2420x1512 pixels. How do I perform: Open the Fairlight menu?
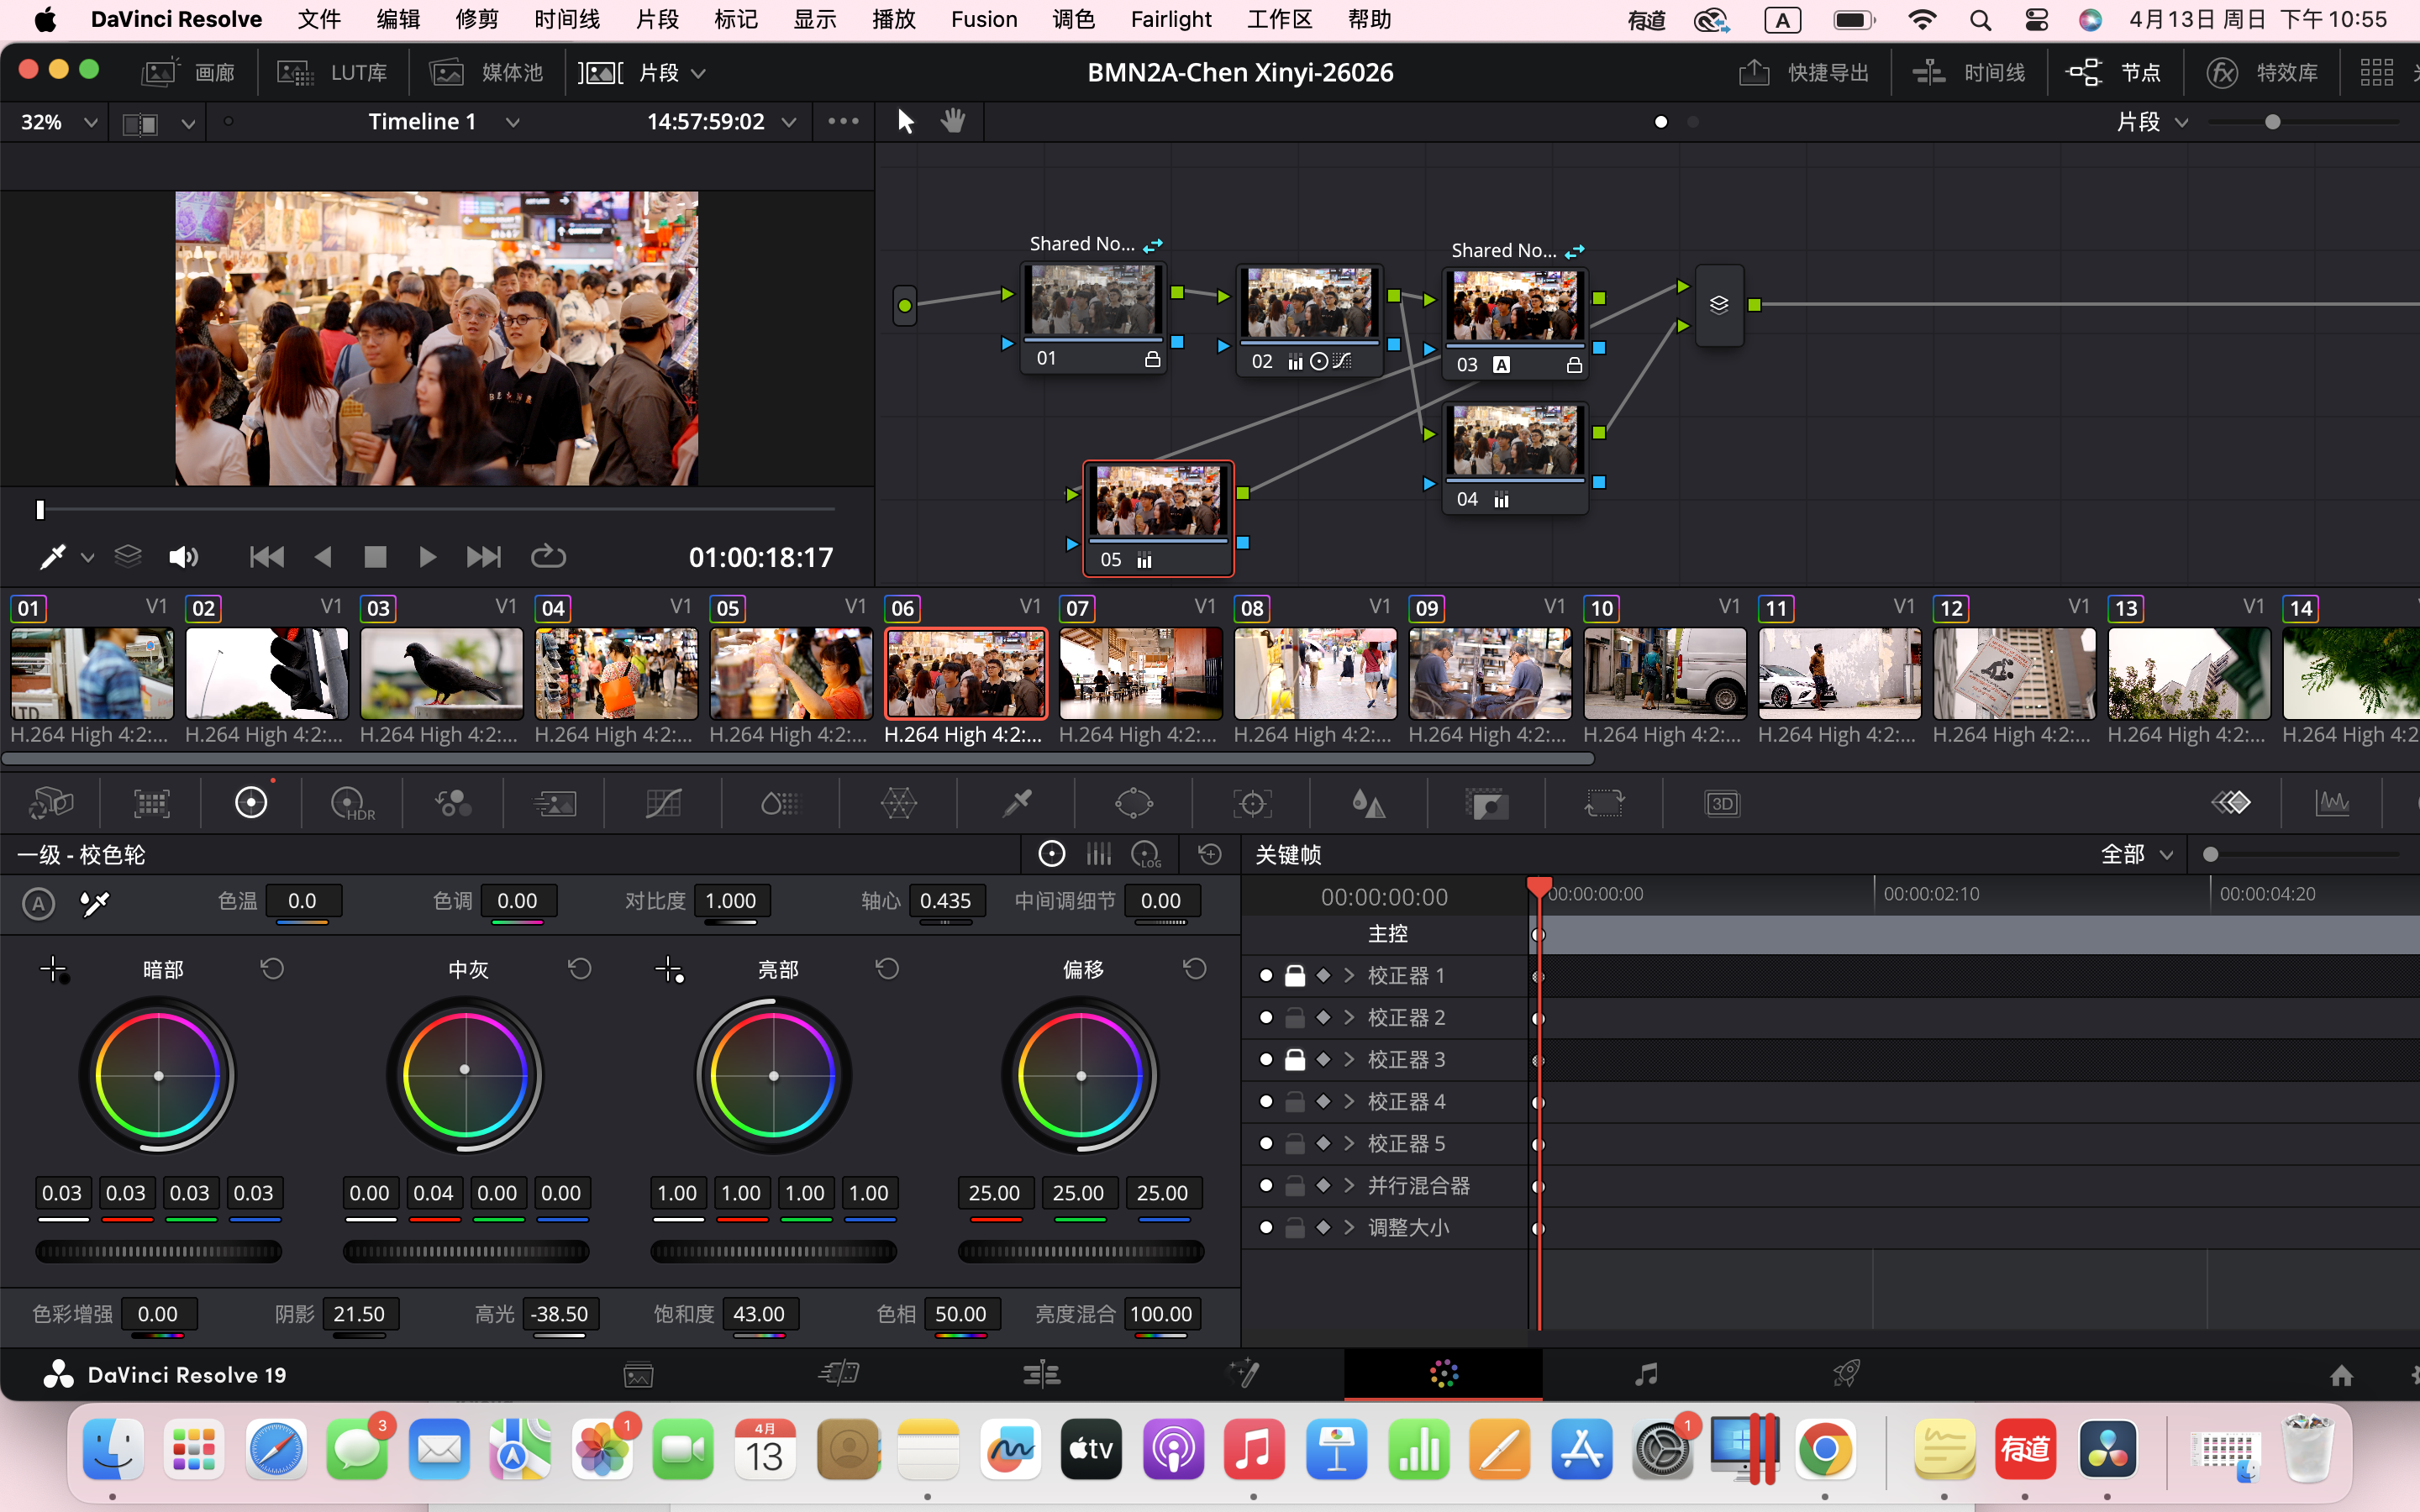[x=1170, y=19]
